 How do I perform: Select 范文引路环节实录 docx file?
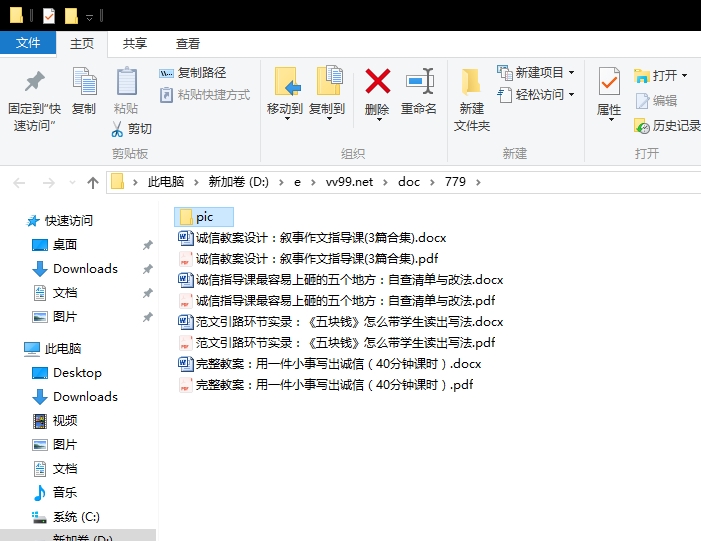(x=341, y=322)
